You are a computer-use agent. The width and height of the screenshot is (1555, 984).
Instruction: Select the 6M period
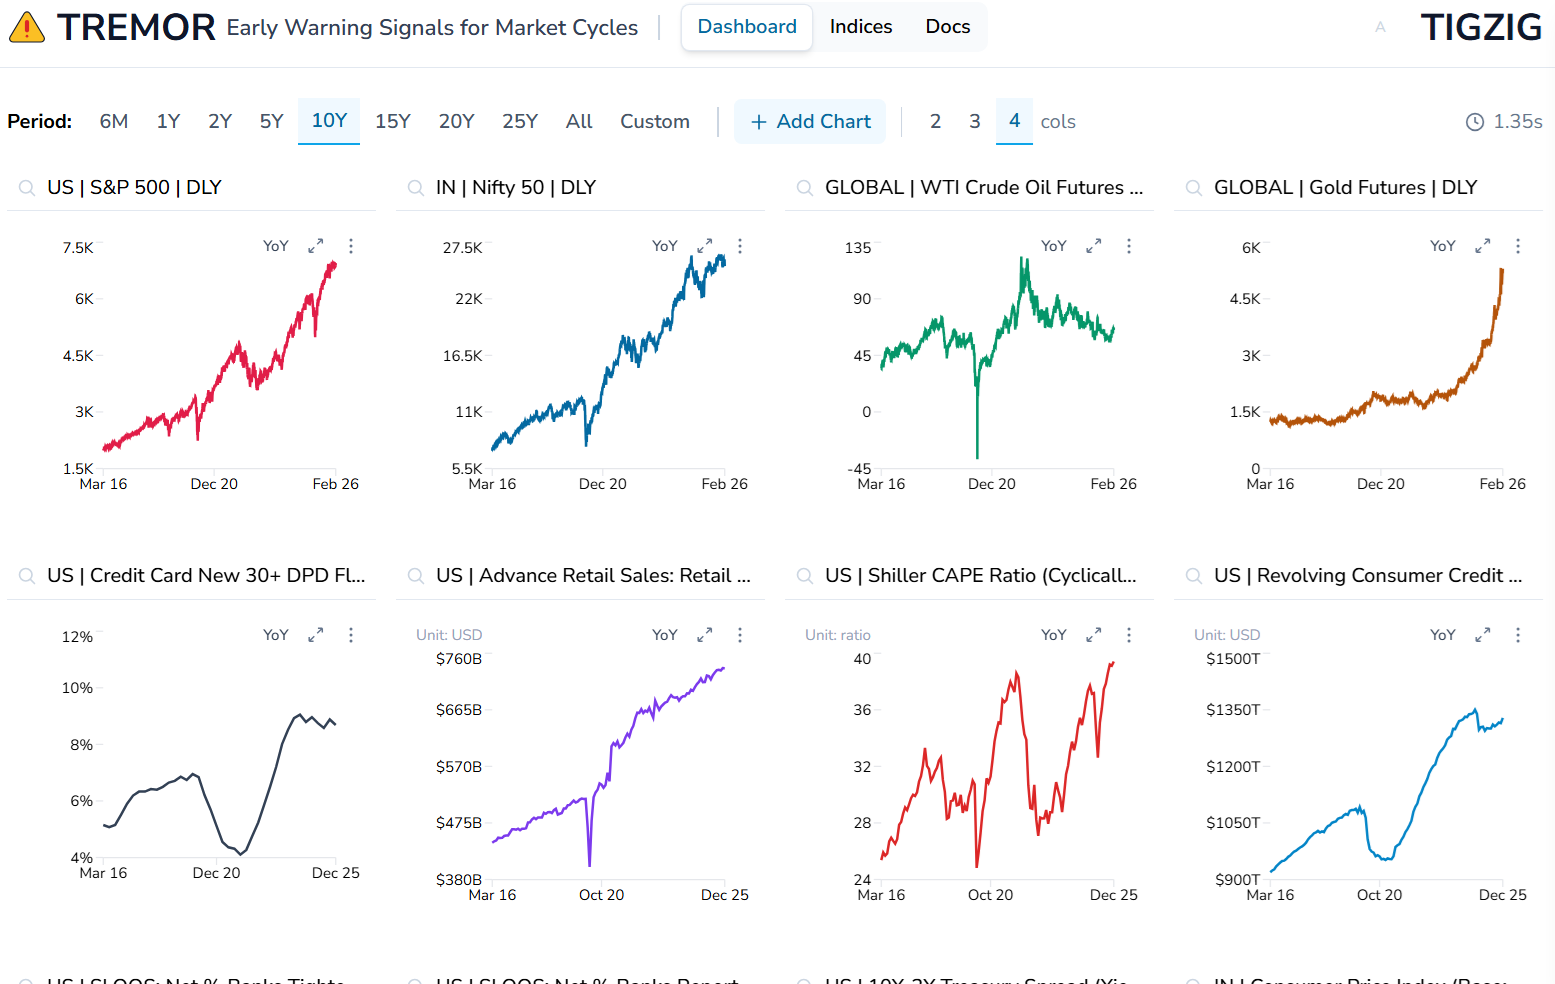114,122
